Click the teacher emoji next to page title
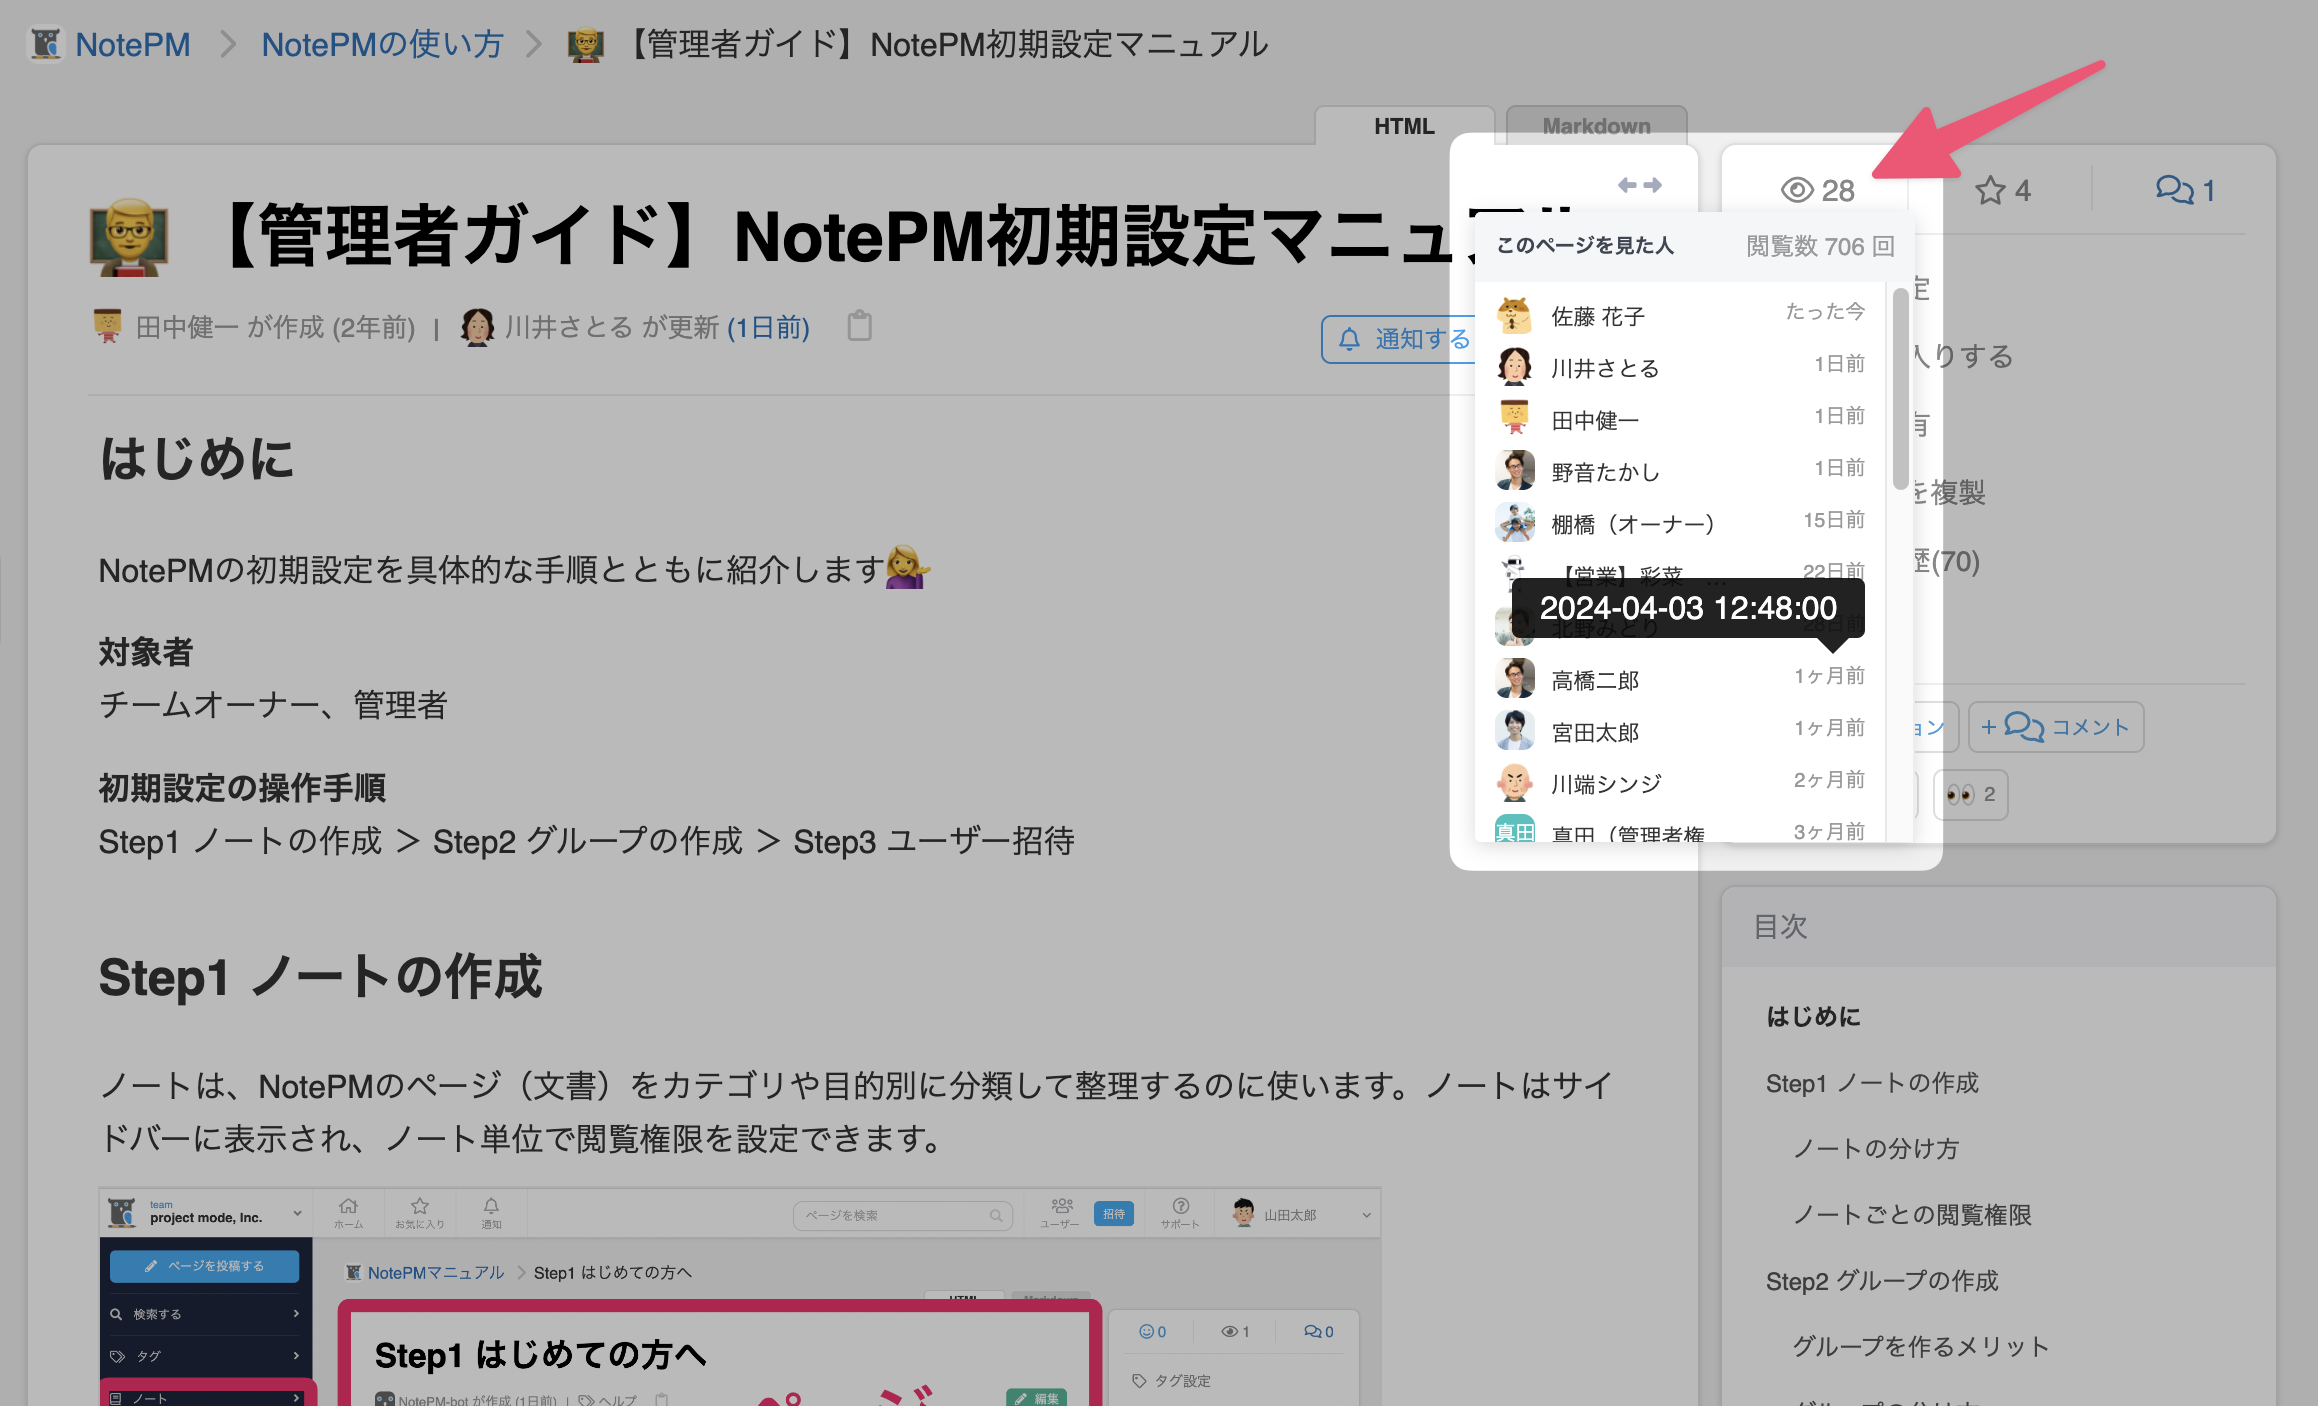The width and height of the screenshot is (2318, 1406). [x=128, y=238]
